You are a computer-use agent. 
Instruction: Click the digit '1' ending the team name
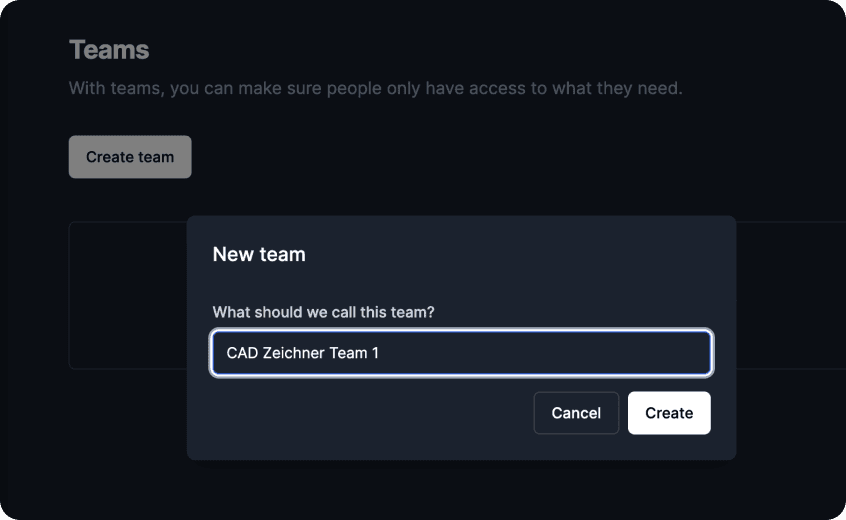(x=376, y=353)
